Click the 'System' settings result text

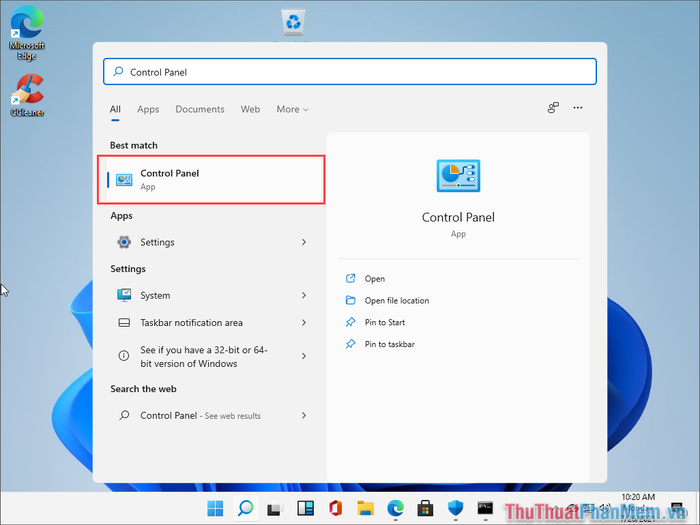click(x=155, y=296)
